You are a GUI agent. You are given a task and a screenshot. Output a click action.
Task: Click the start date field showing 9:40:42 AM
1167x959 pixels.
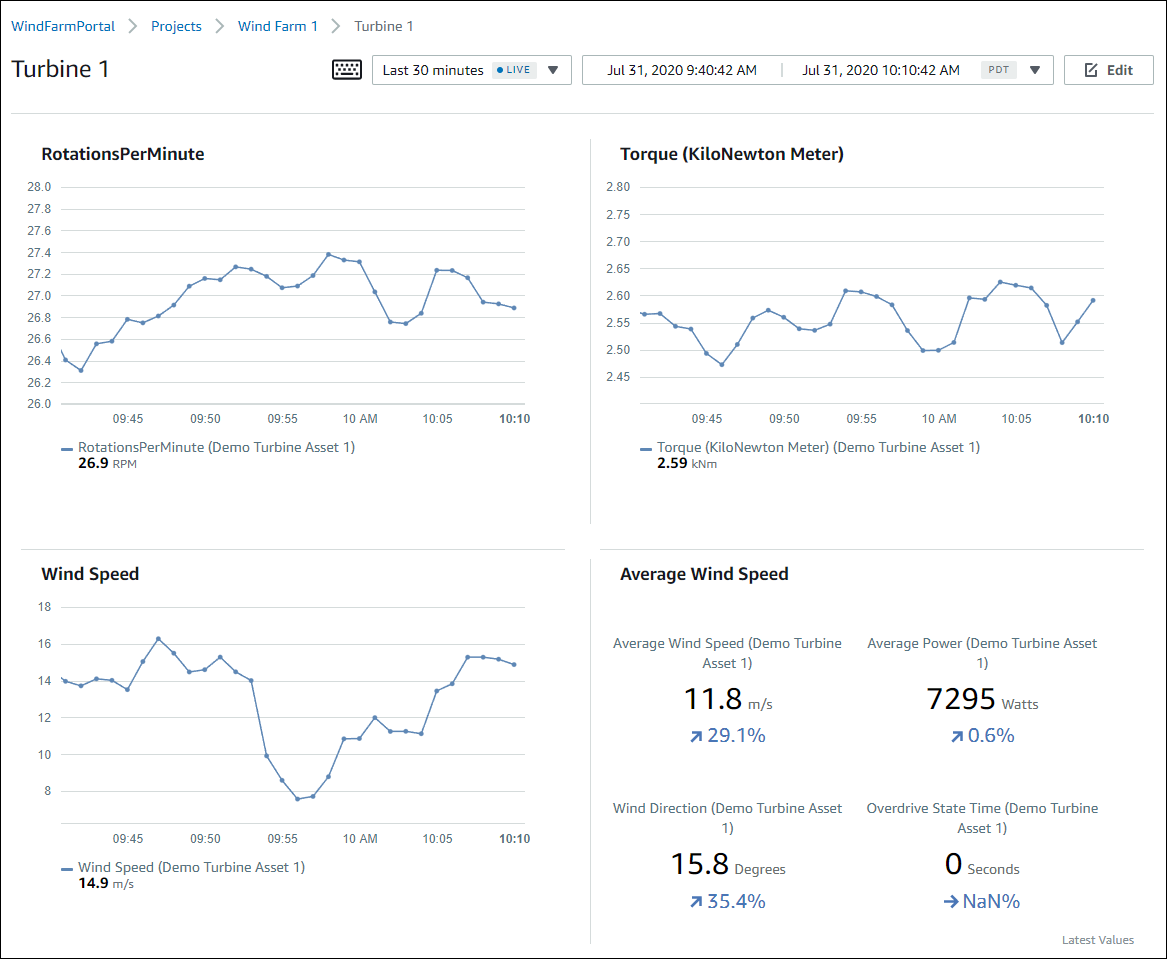click(x=680, y=69)
